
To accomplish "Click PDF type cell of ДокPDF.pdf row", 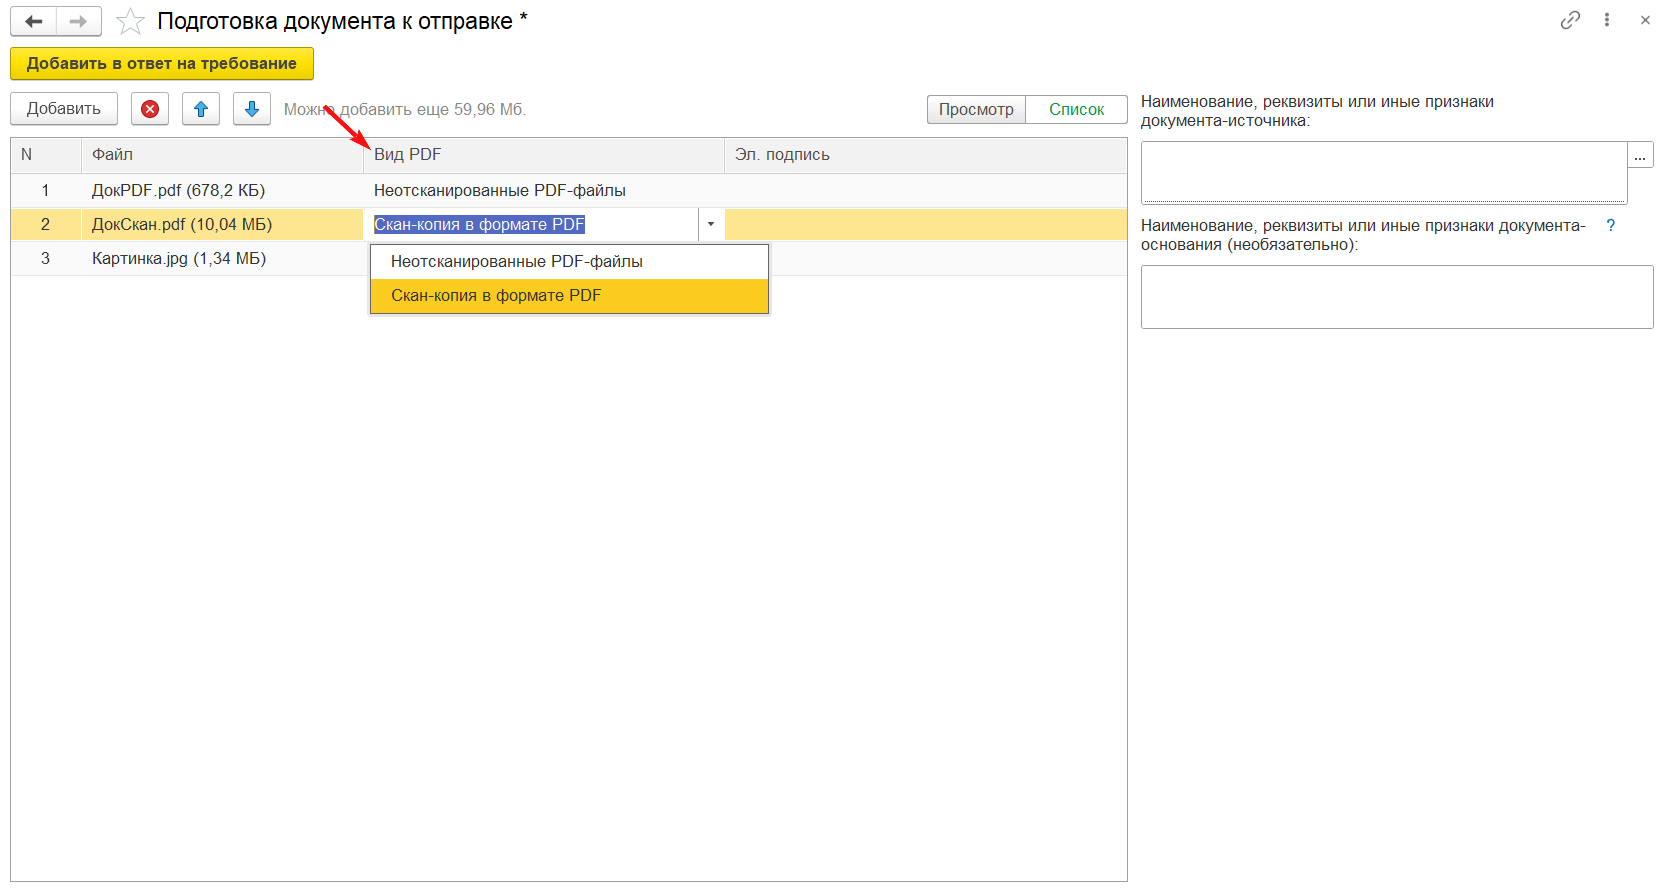I will click(x=543, y=191).
